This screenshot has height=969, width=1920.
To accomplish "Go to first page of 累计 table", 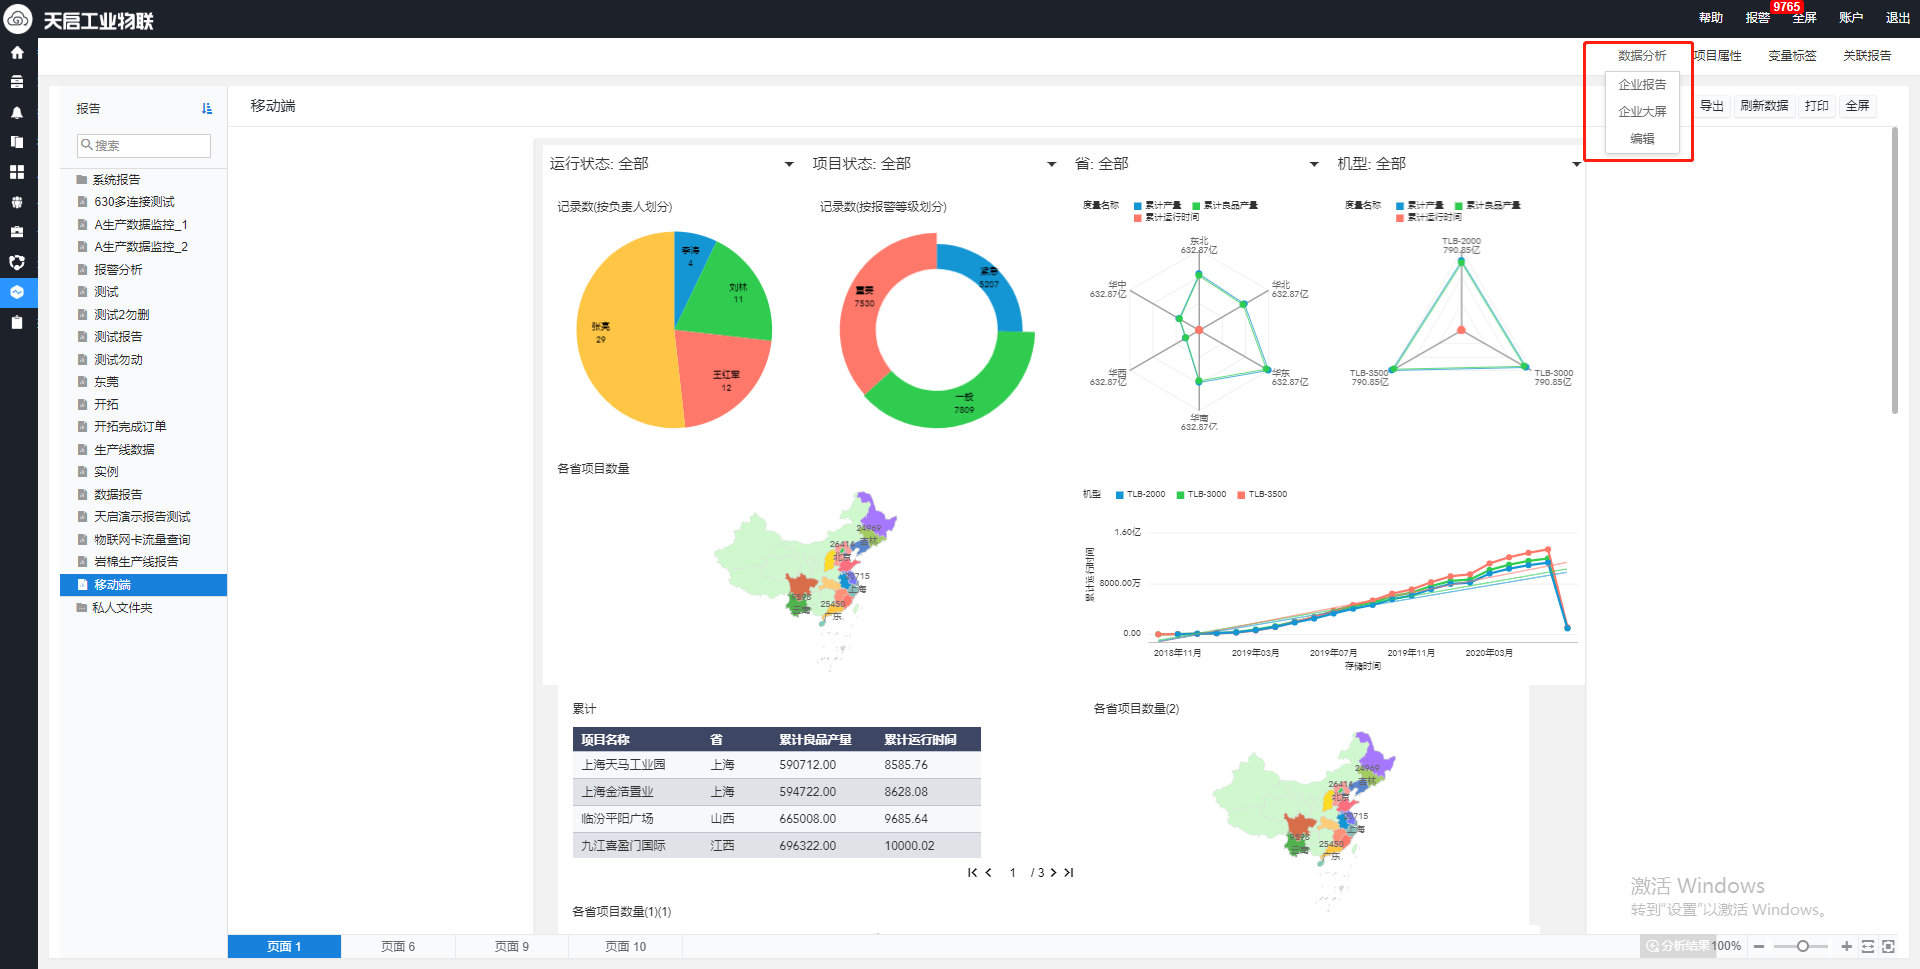I will coord(972,873).
